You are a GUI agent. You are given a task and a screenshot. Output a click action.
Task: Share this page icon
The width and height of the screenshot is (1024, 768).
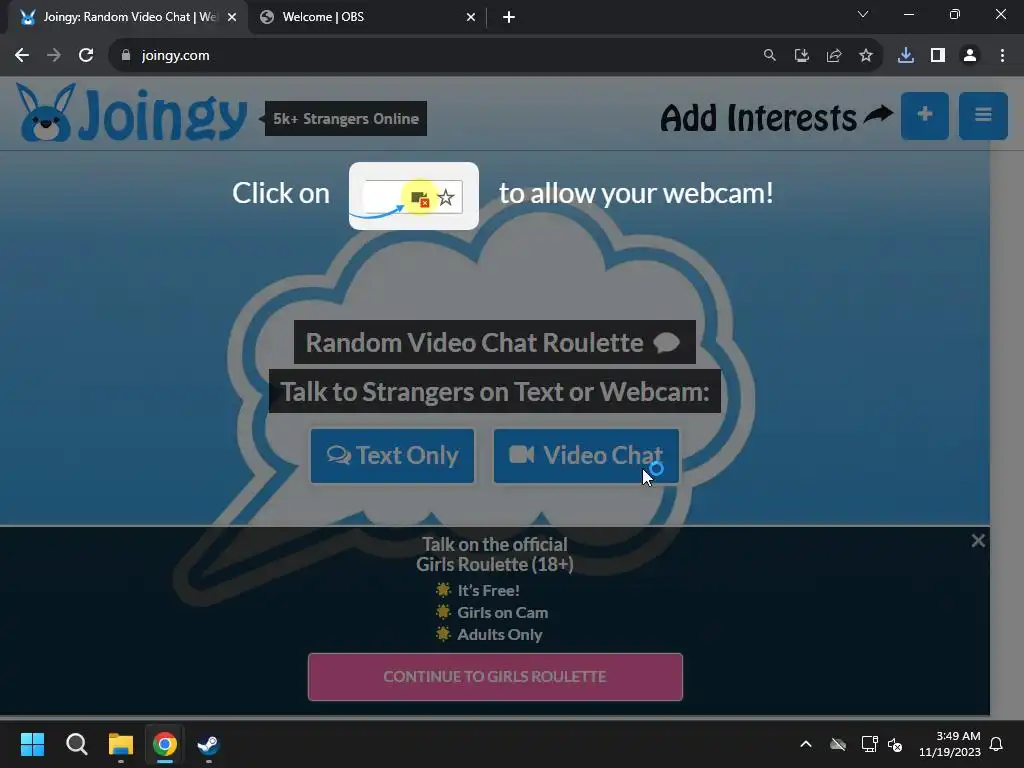(x=833, y=56)
